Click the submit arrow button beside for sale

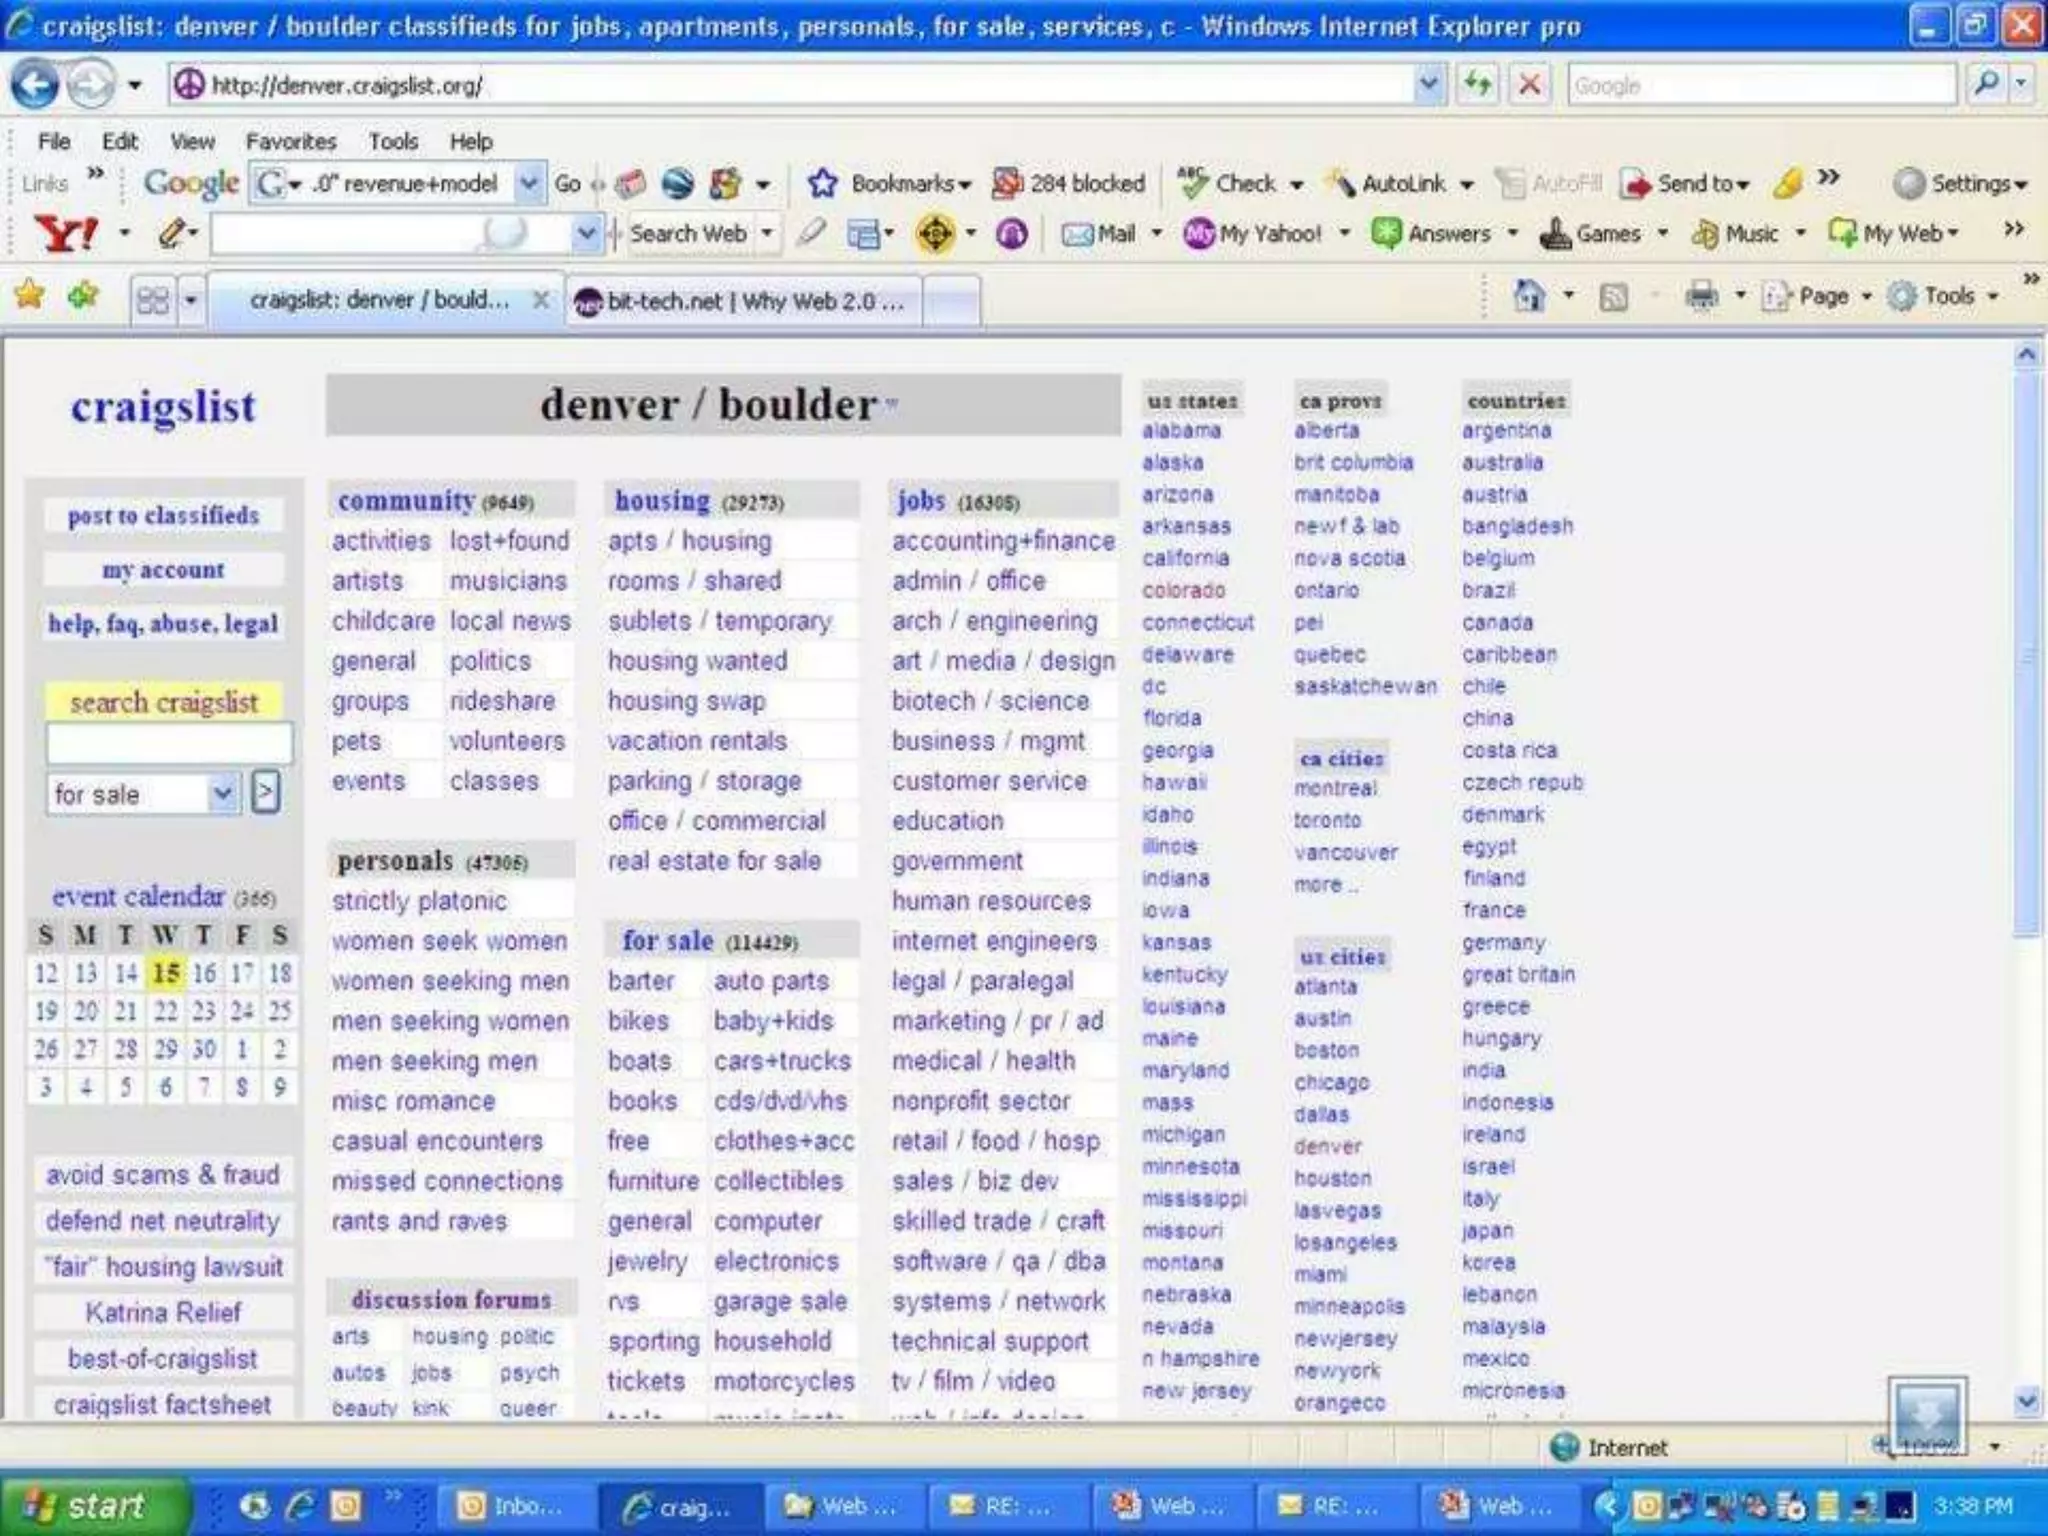pos(265,793)
